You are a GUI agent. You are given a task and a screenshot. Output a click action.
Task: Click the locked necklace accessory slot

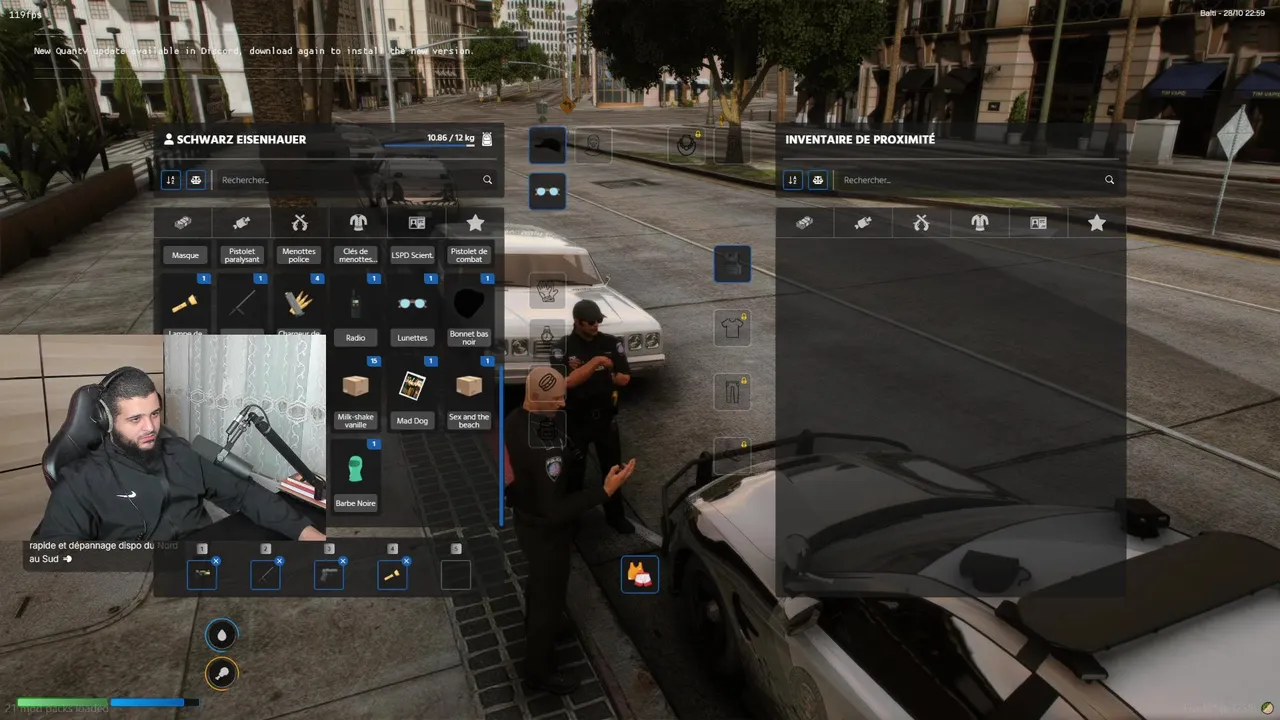[686, 145]
